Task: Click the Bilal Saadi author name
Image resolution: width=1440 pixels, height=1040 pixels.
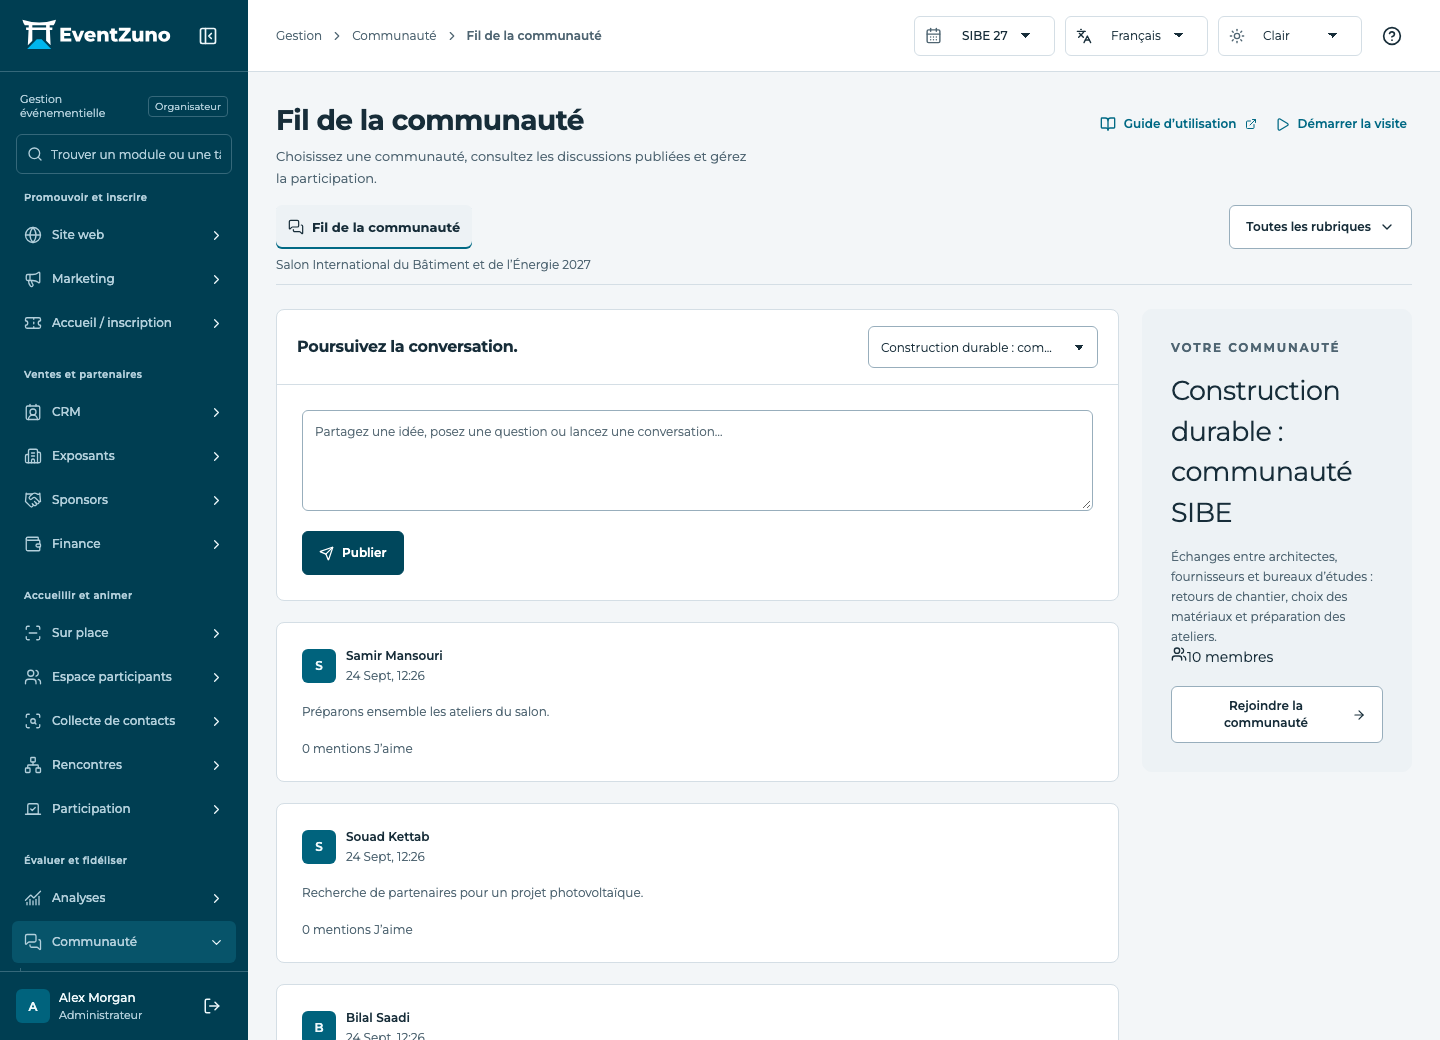Action: tap(378, 1018)
